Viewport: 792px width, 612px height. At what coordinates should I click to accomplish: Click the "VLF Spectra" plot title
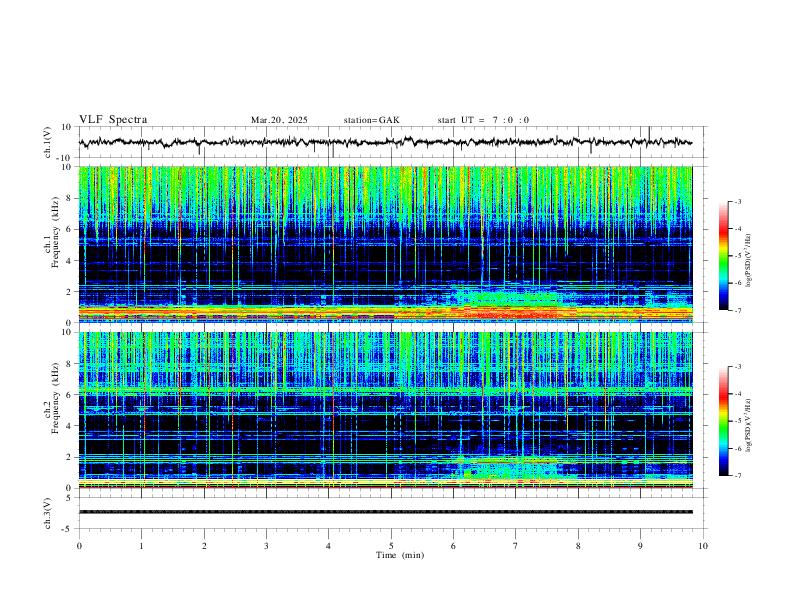click(x=113, y=120)
